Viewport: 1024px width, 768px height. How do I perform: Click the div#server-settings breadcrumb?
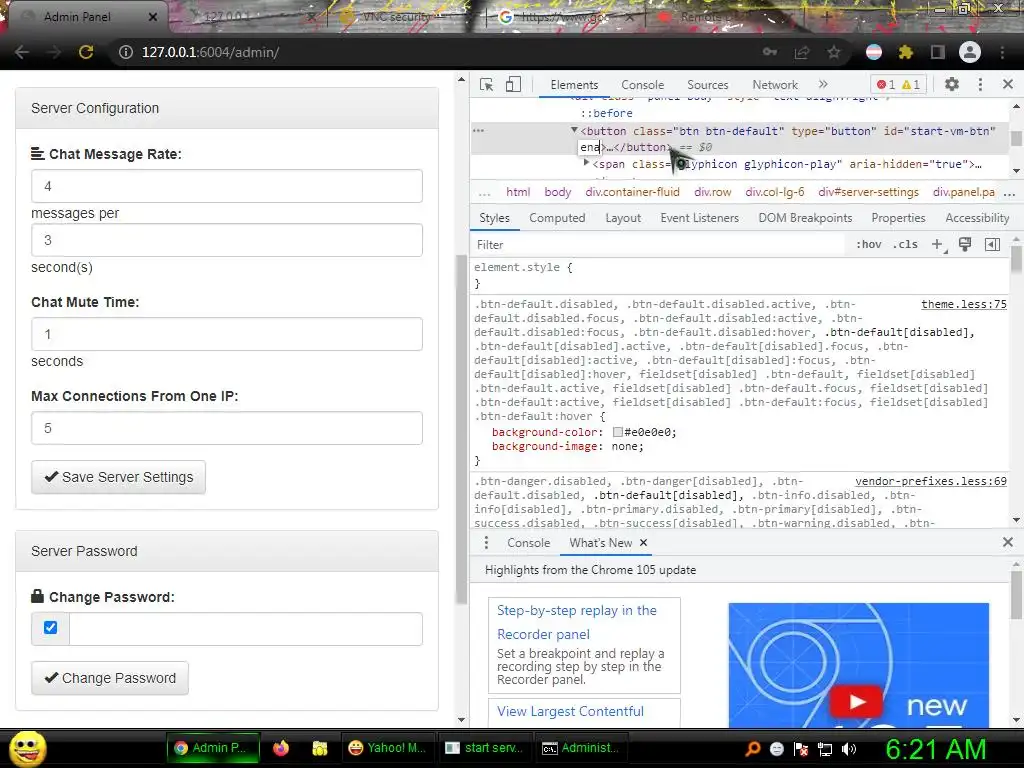(869, 192)
